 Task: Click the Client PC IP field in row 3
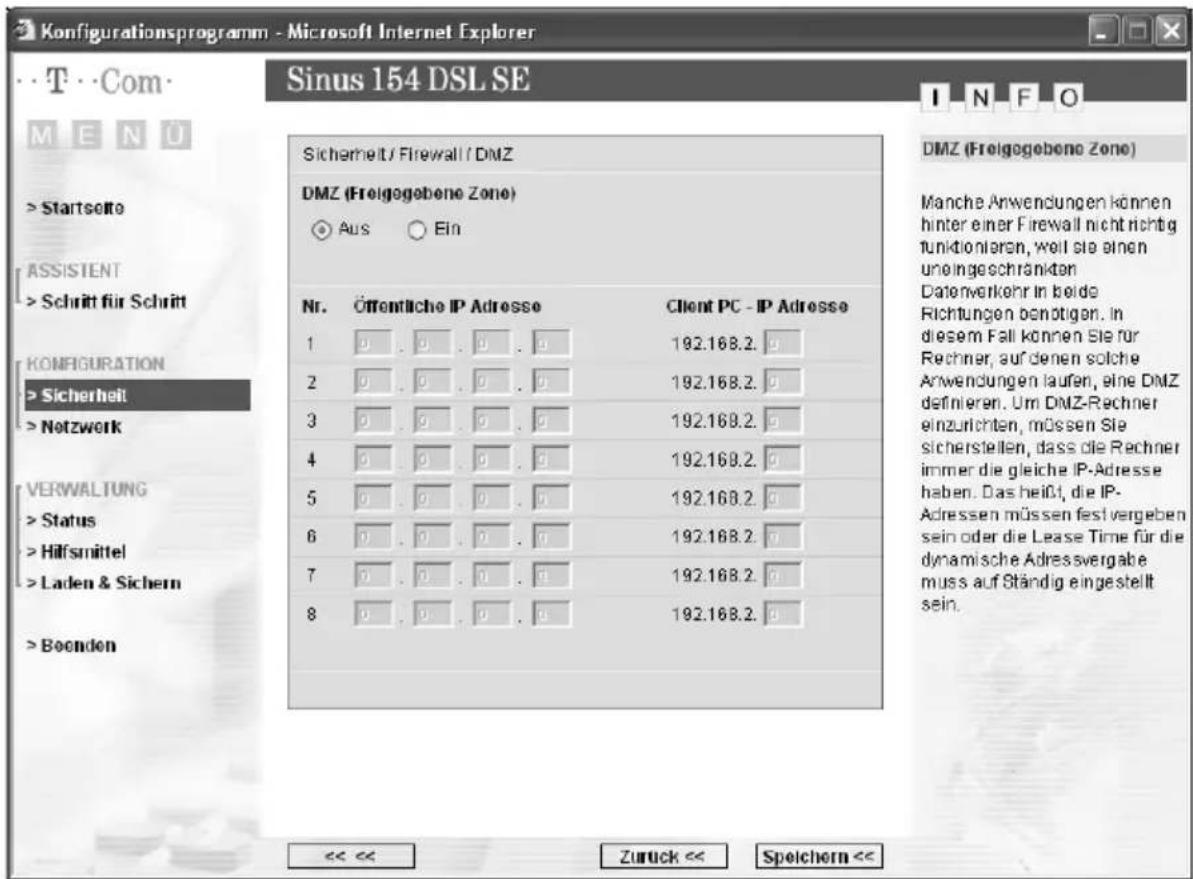782,420
